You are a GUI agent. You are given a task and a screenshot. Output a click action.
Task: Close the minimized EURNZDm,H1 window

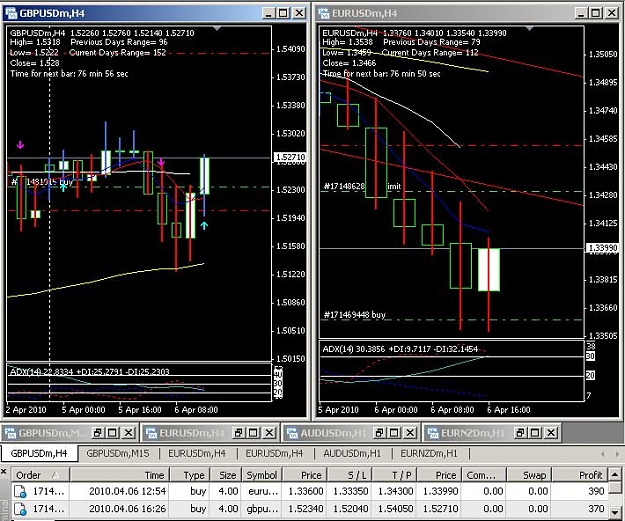(x=551, y=433)
